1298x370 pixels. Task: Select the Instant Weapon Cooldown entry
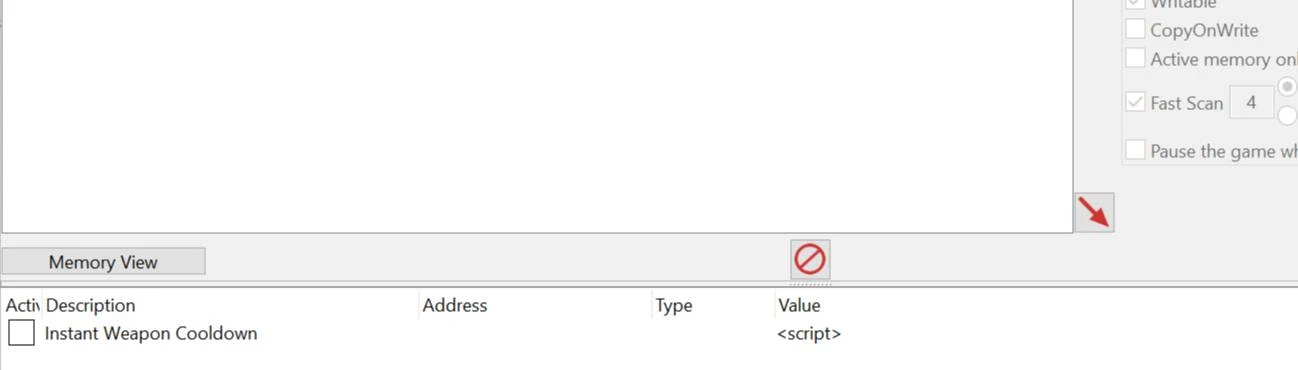[x=151, y=333]
